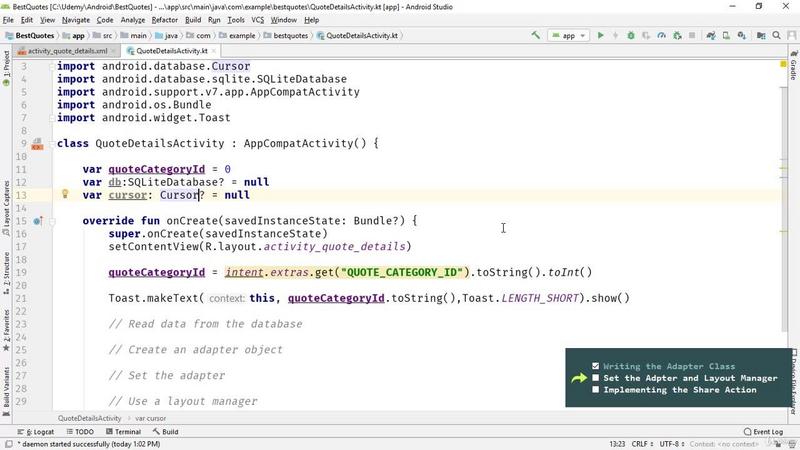The height and width of the screenshot is (450, 800).
Task: Click the Stop square icon
Action: (692, 35)
